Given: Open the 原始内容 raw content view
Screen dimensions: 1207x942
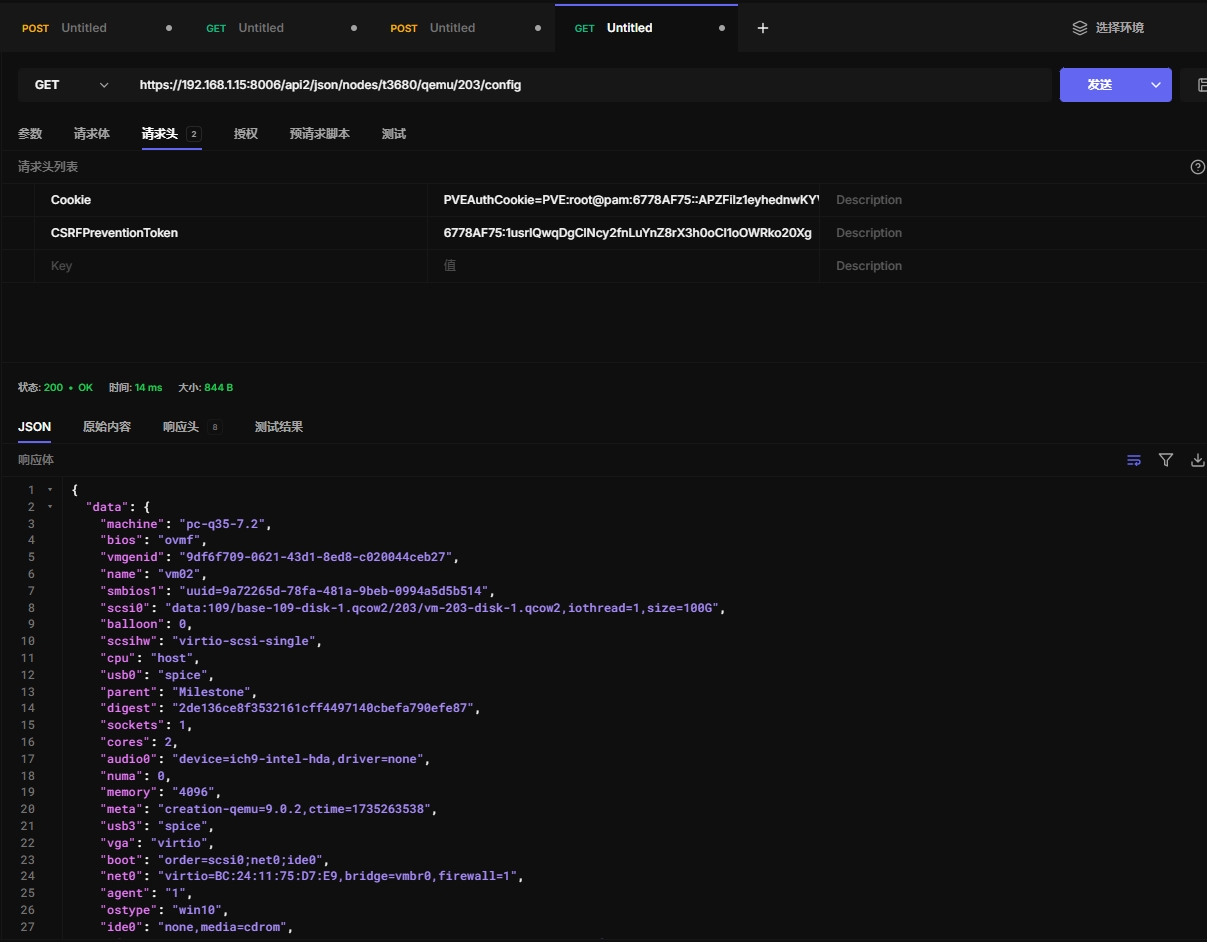Looking at the screenshot, I should tap(107, 427).
